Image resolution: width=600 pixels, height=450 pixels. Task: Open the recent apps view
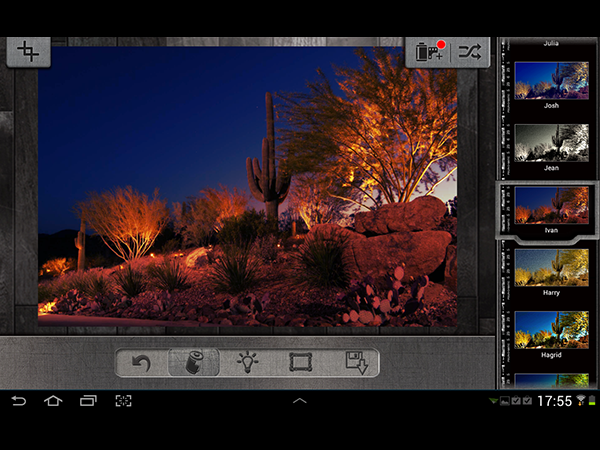click(x=88, y=401)
